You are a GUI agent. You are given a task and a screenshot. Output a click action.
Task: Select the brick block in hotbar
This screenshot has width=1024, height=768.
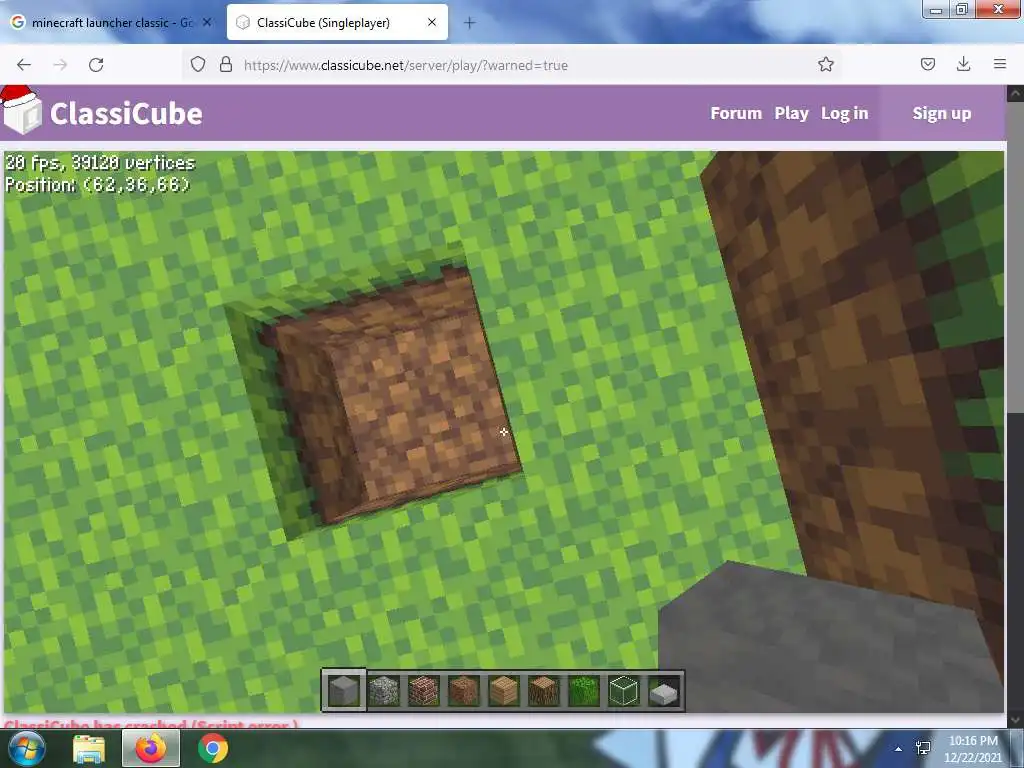point(423,691)
